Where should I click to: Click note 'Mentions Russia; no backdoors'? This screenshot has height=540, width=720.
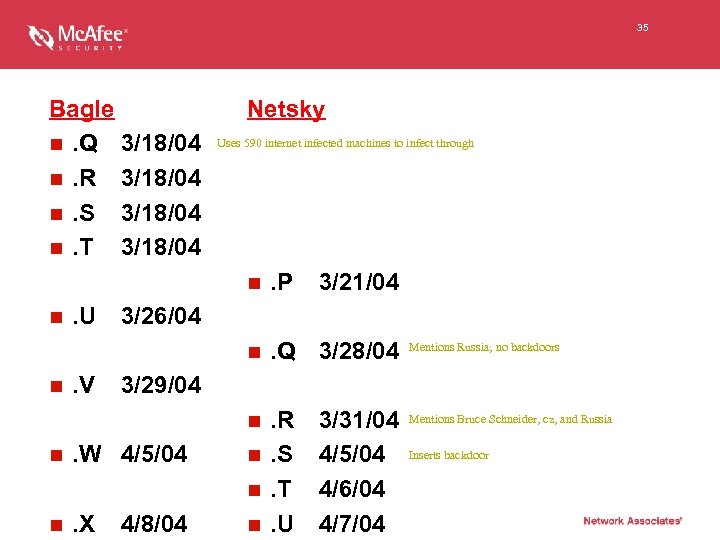coord(484,347)
